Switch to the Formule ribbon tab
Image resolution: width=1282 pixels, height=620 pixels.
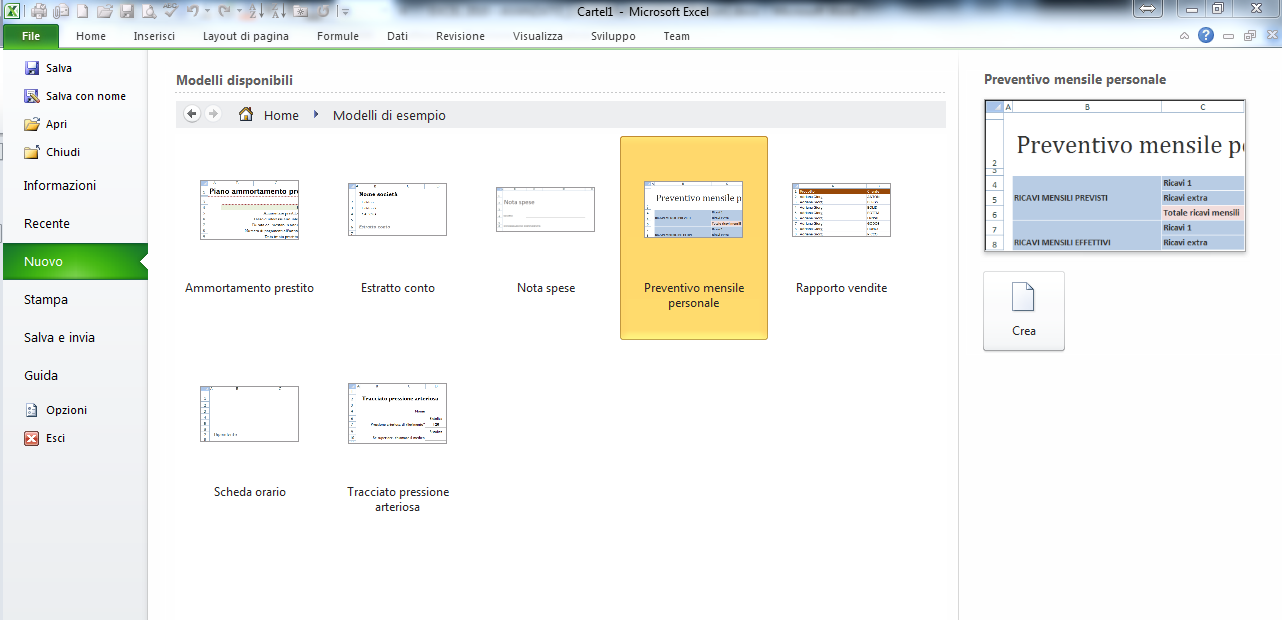pyautogui.click(x=338, y=36)
